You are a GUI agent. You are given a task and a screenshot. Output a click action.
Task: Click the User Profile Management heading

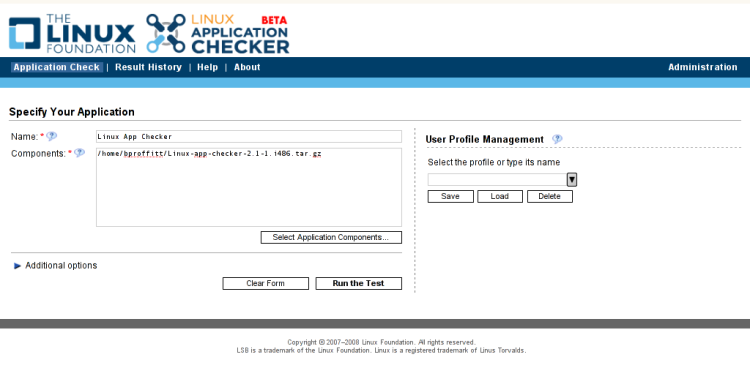coord(485,139)
